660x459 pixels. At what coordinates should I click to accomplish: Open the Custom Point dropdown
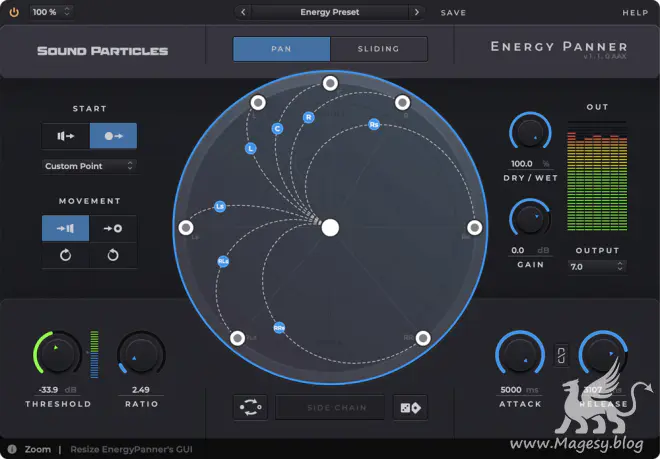89,166
